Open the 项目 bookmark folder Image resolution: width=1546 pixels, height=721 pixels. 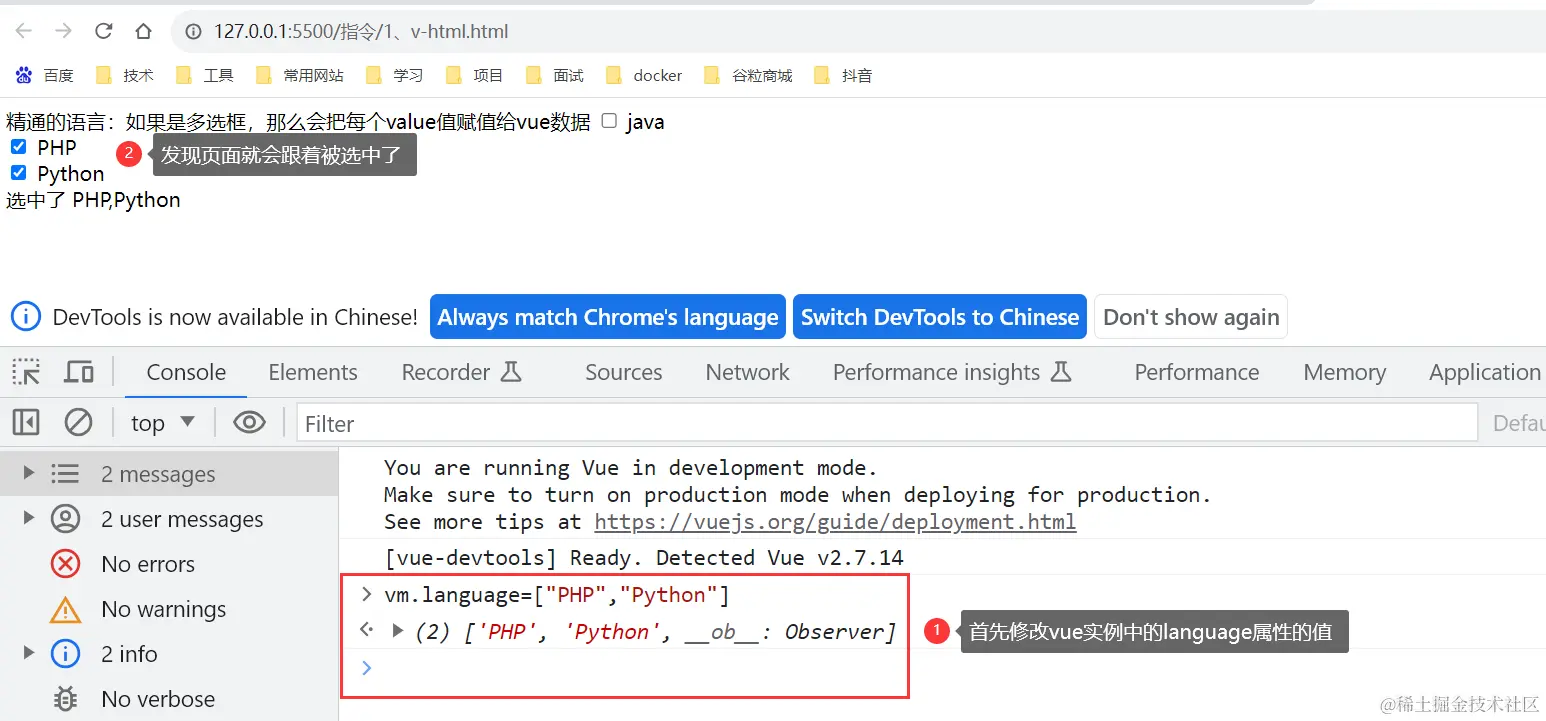[475, 75]
